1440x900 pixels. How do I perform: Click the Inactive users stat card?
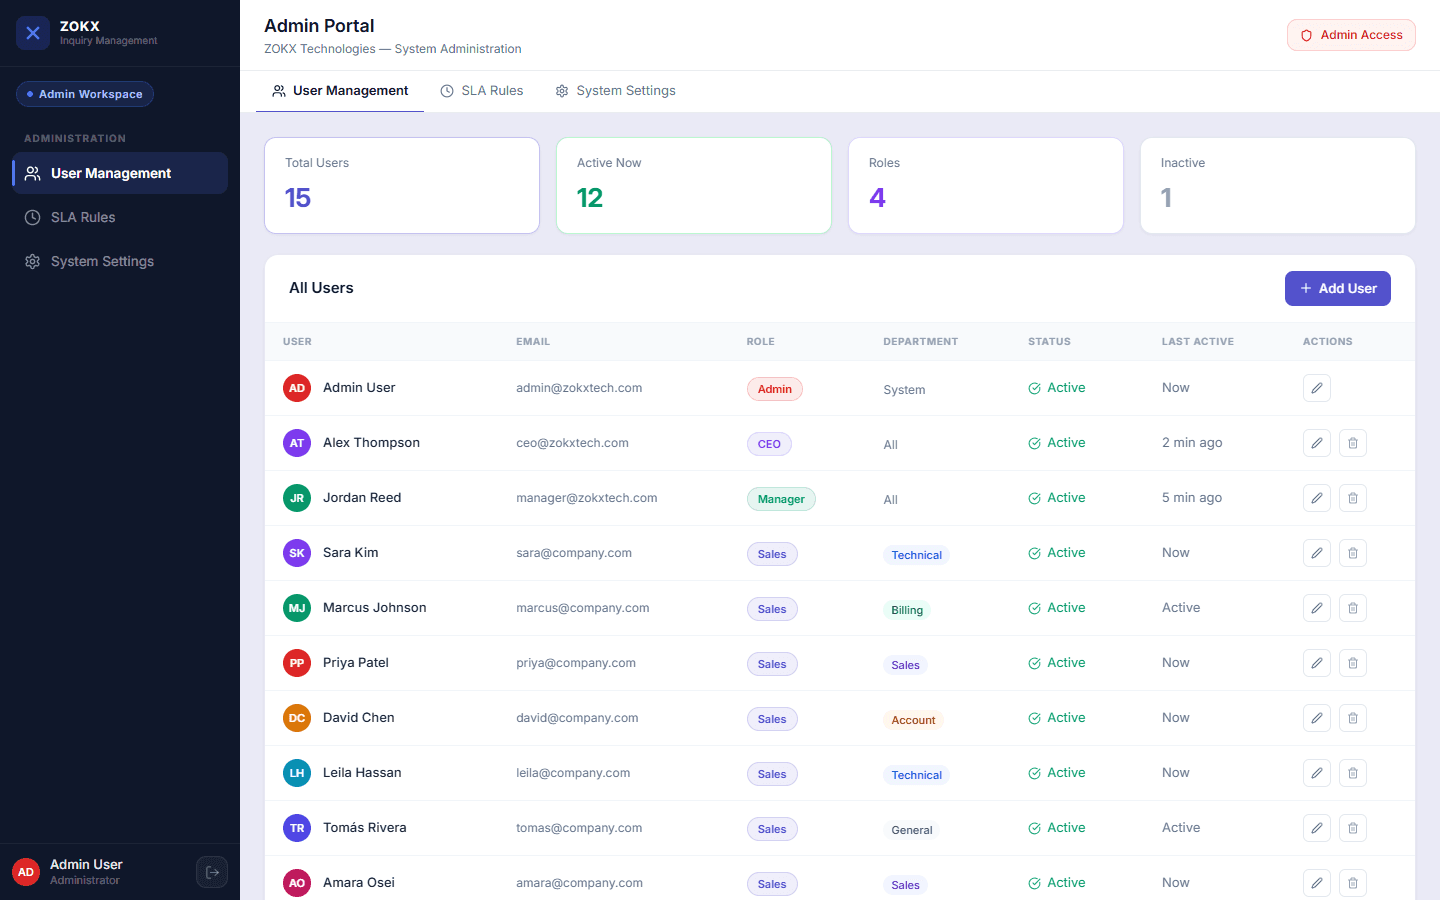click(x=1278, y=186)
